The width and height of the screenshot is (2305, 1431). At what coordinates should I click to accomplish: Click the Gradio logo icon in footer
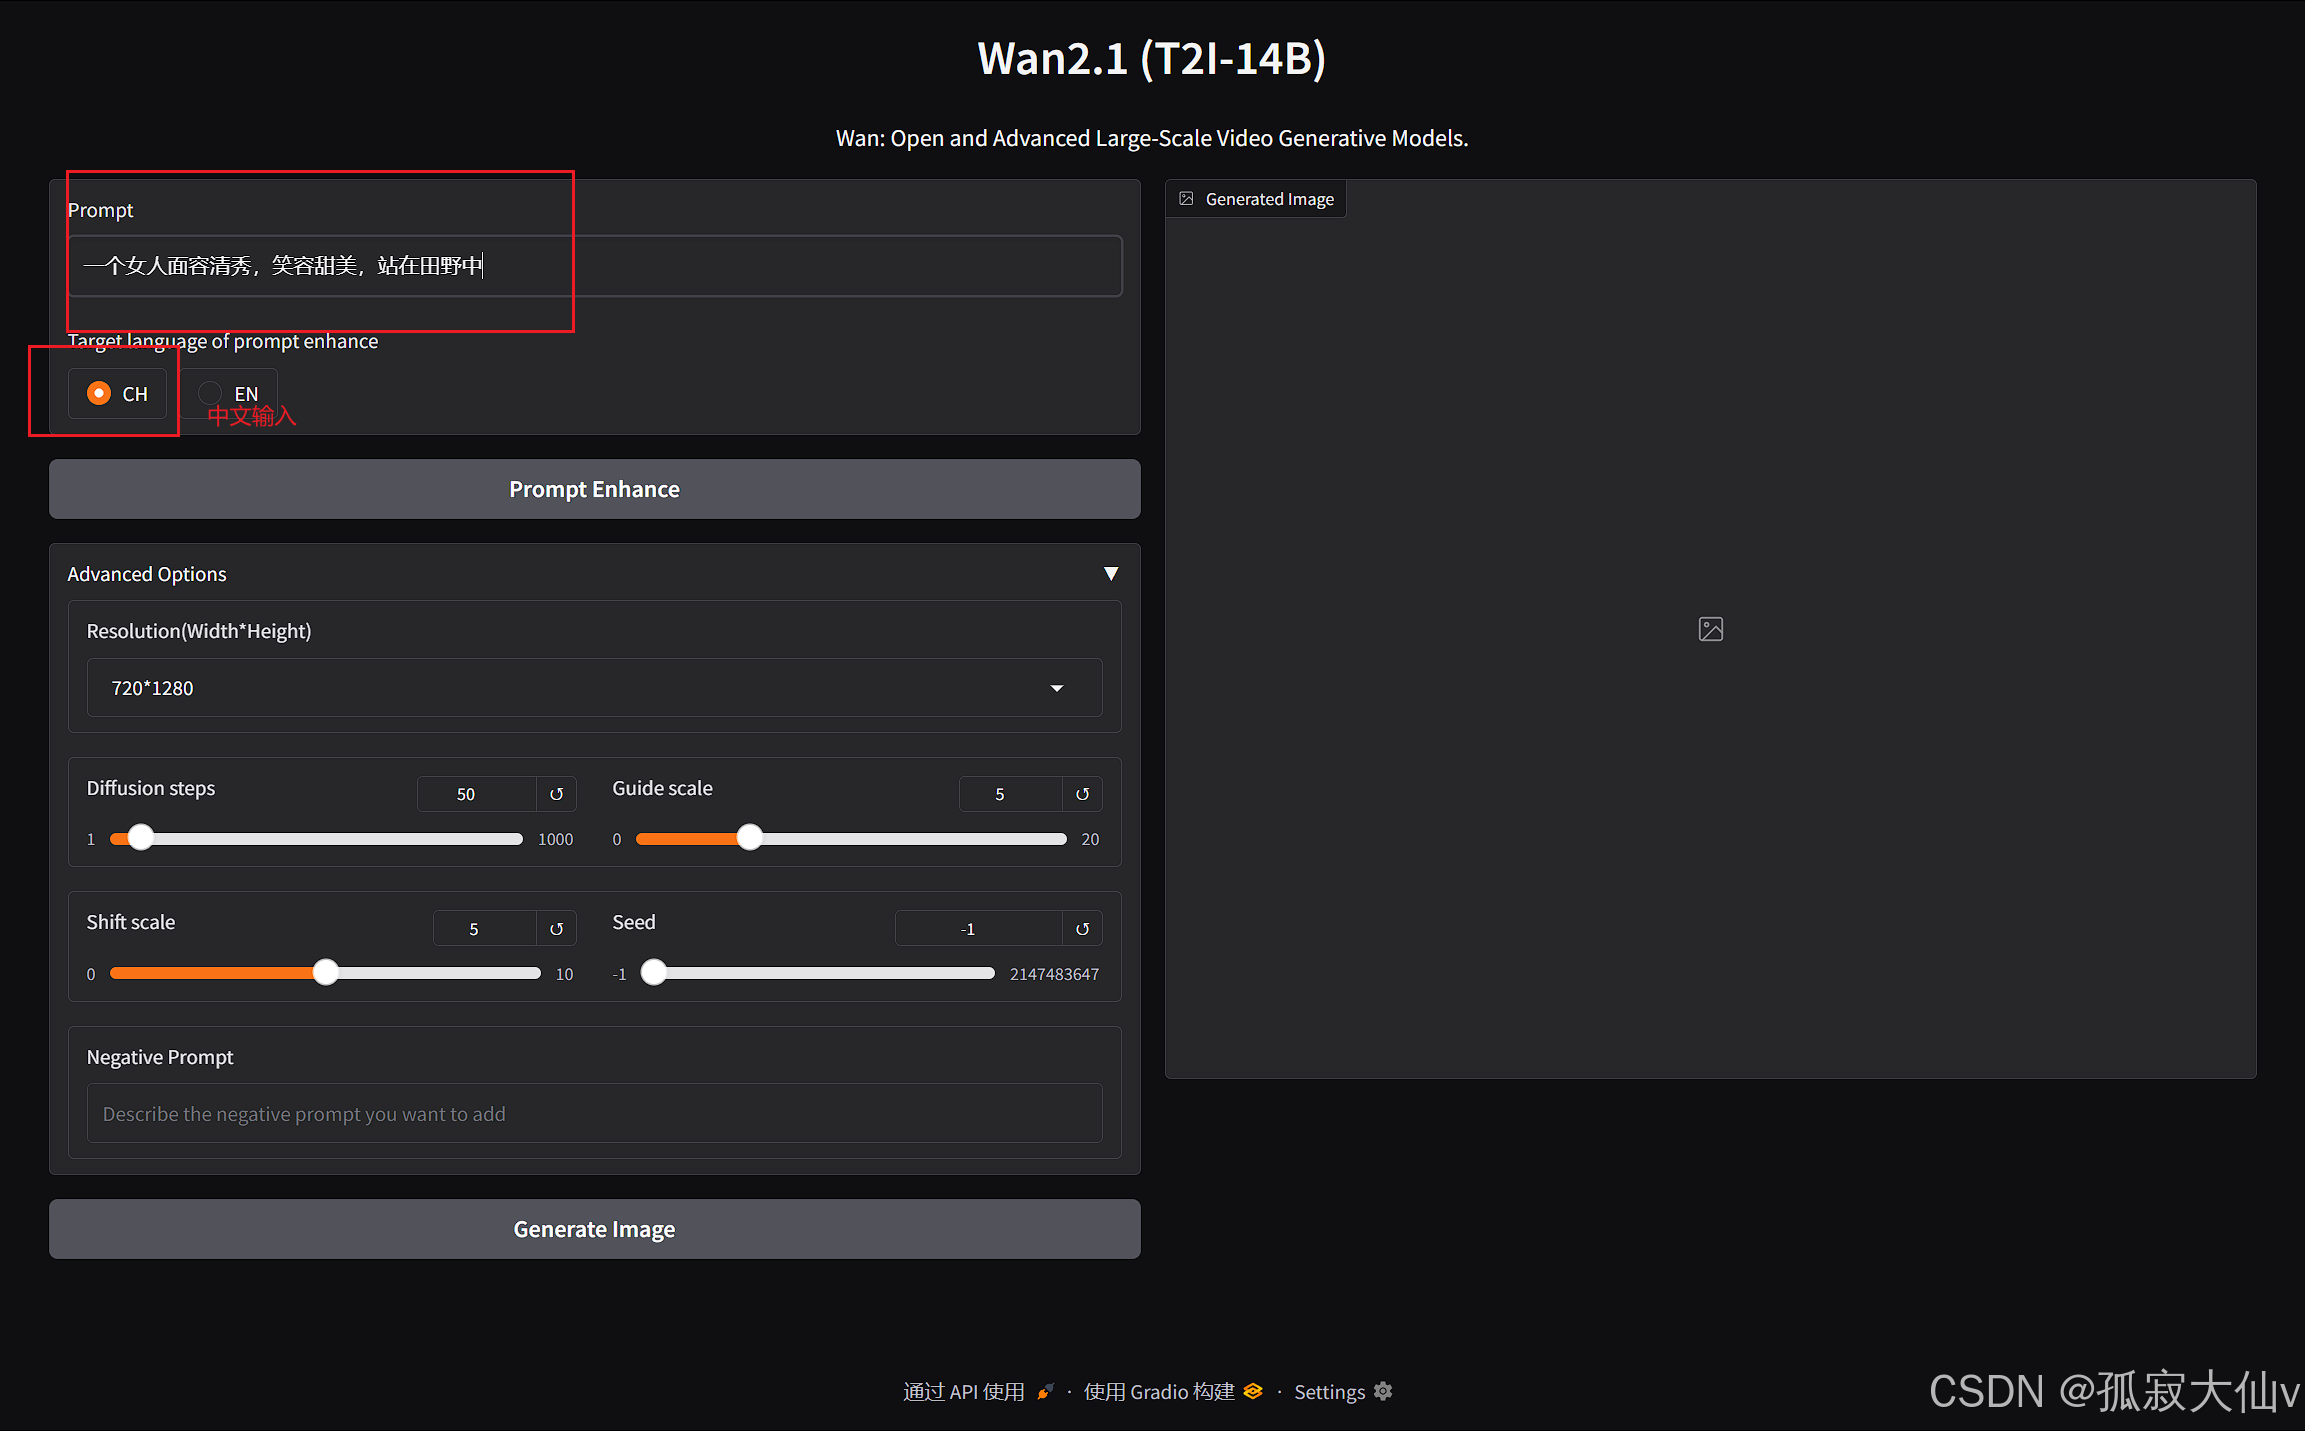click(1253, 1391)
